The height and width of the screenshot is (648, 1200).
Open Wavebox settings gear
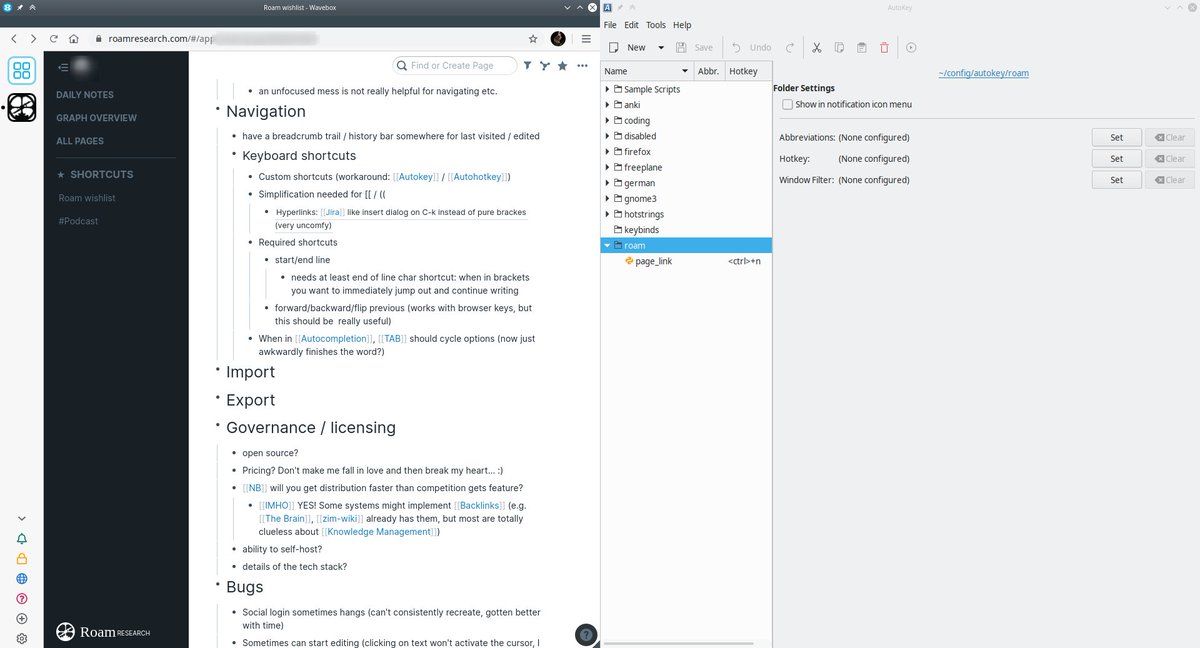22,638
